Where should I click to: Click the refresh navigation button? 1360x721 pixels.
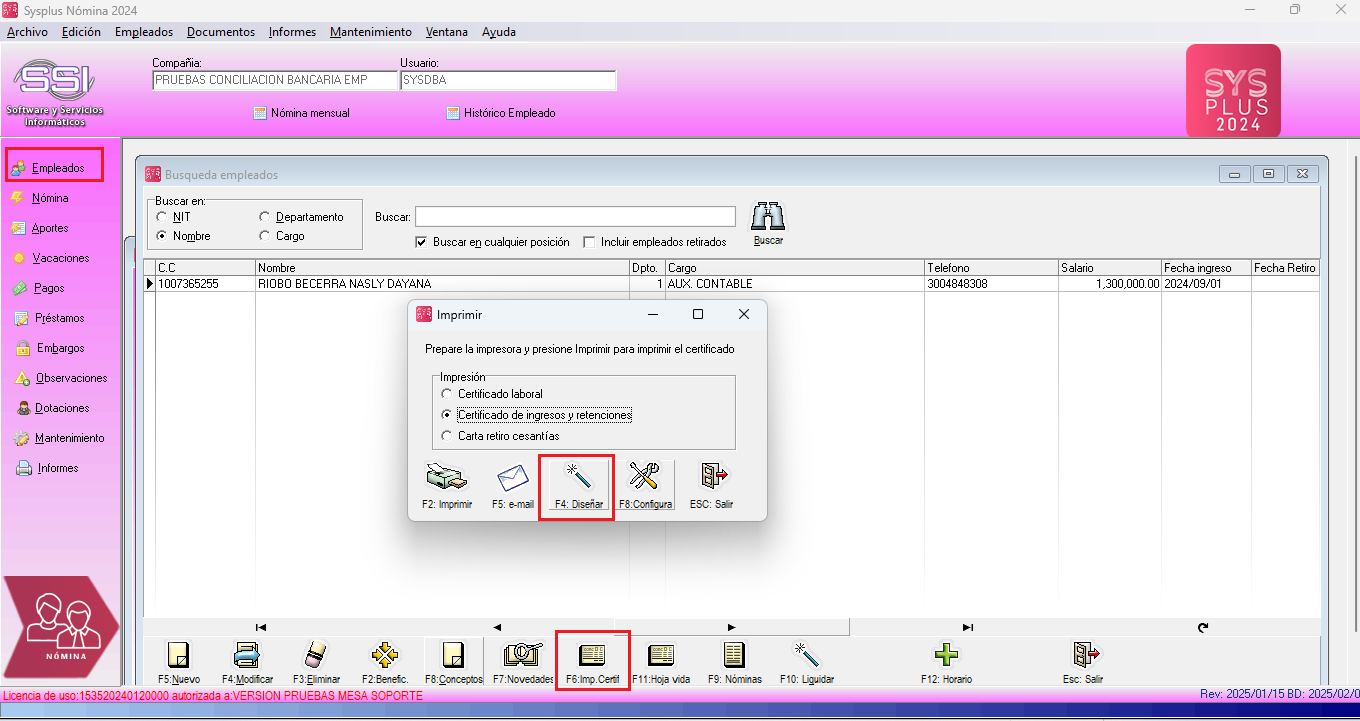(x=1203, y=627)
